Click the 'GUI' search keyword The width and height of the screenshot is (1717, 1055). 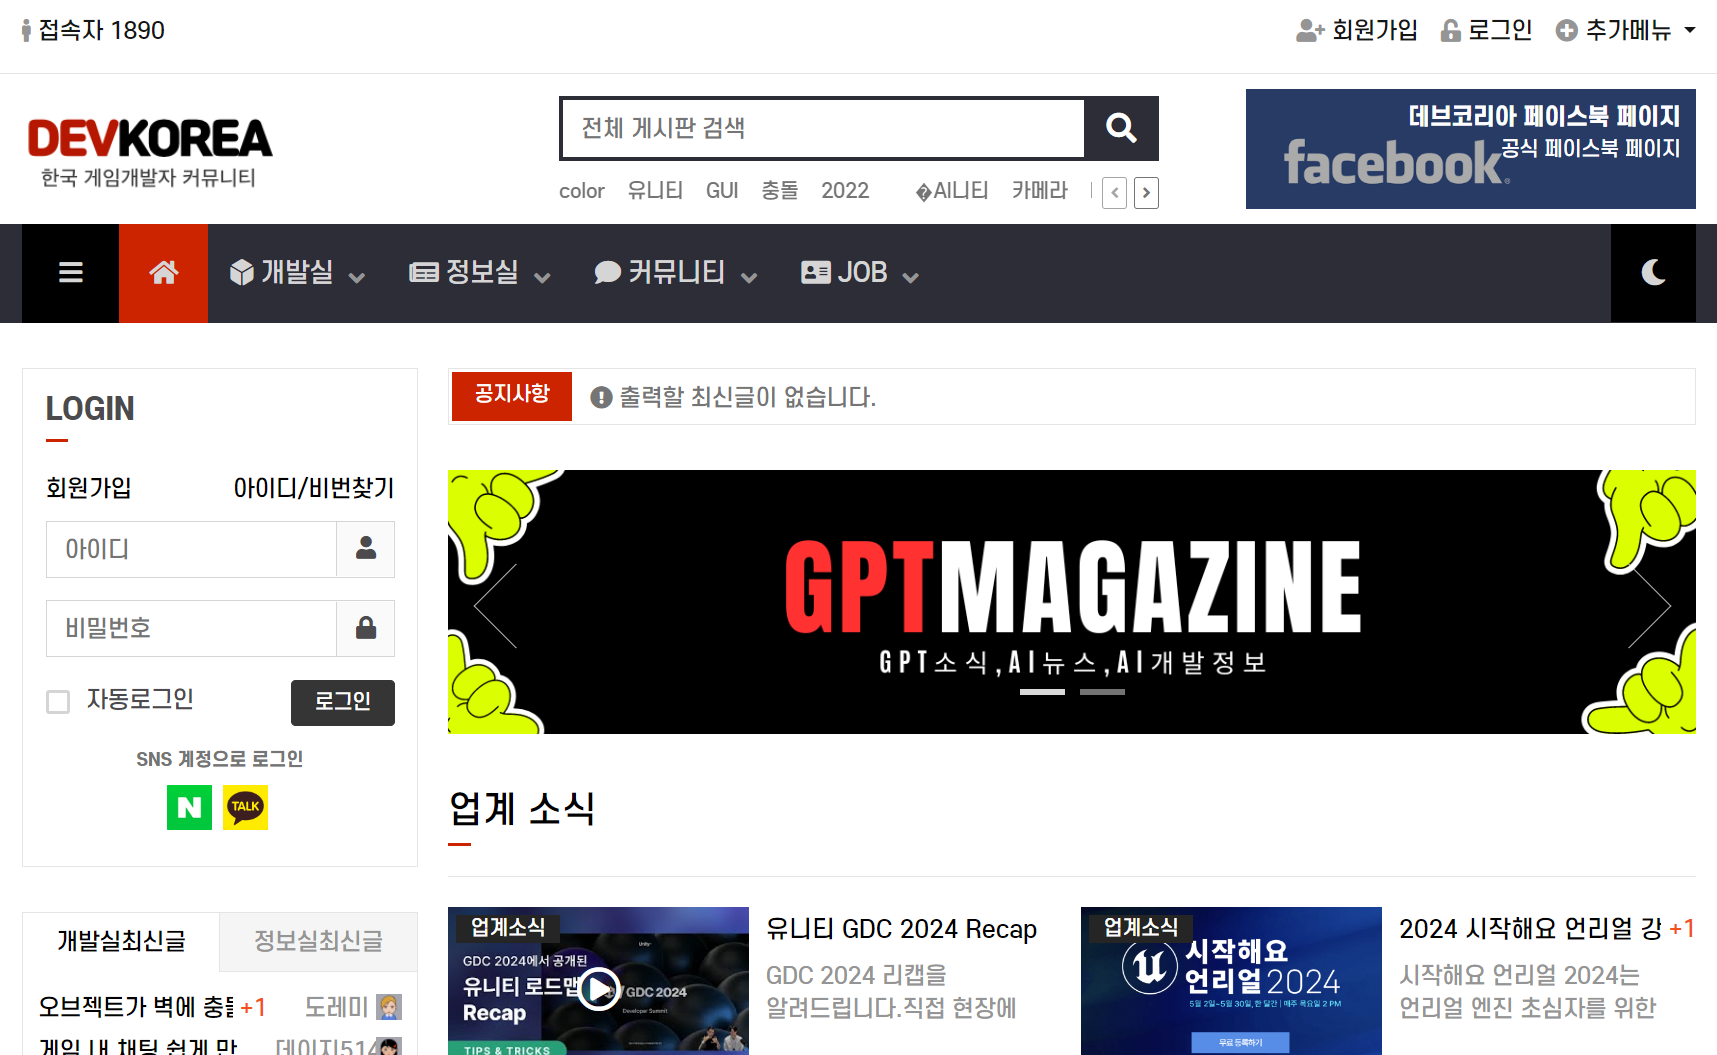(x=722, y=191)
